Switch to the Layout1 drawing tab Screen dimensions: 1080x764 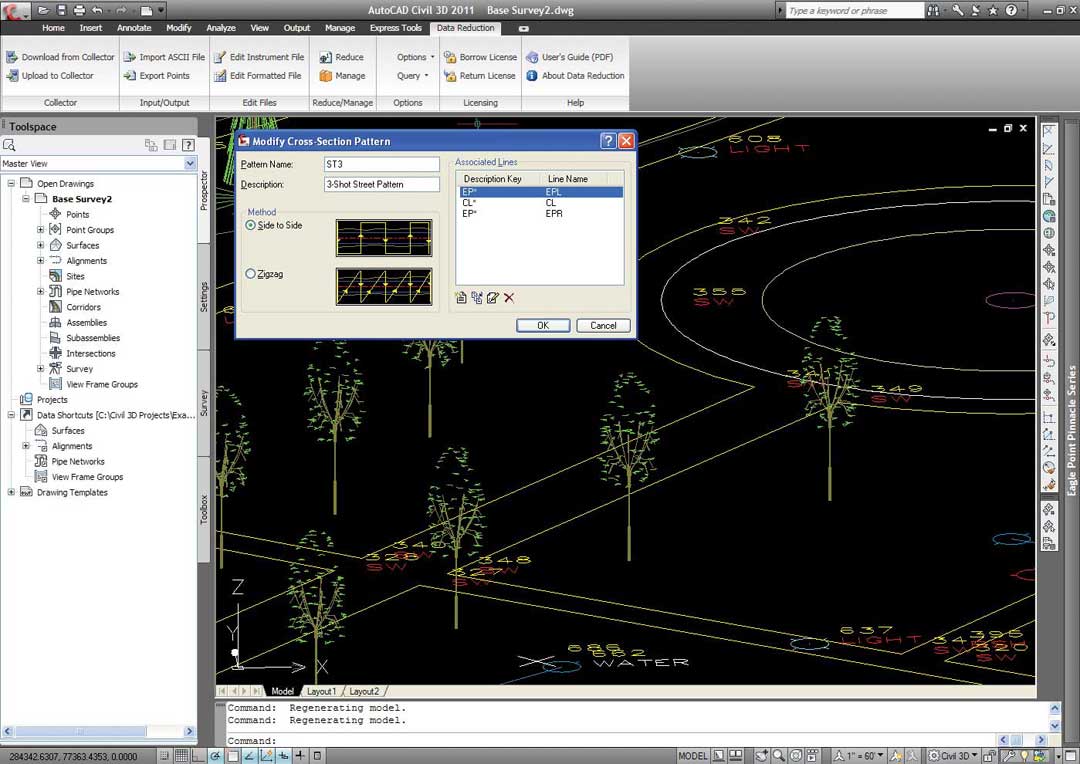pos(321,691)
